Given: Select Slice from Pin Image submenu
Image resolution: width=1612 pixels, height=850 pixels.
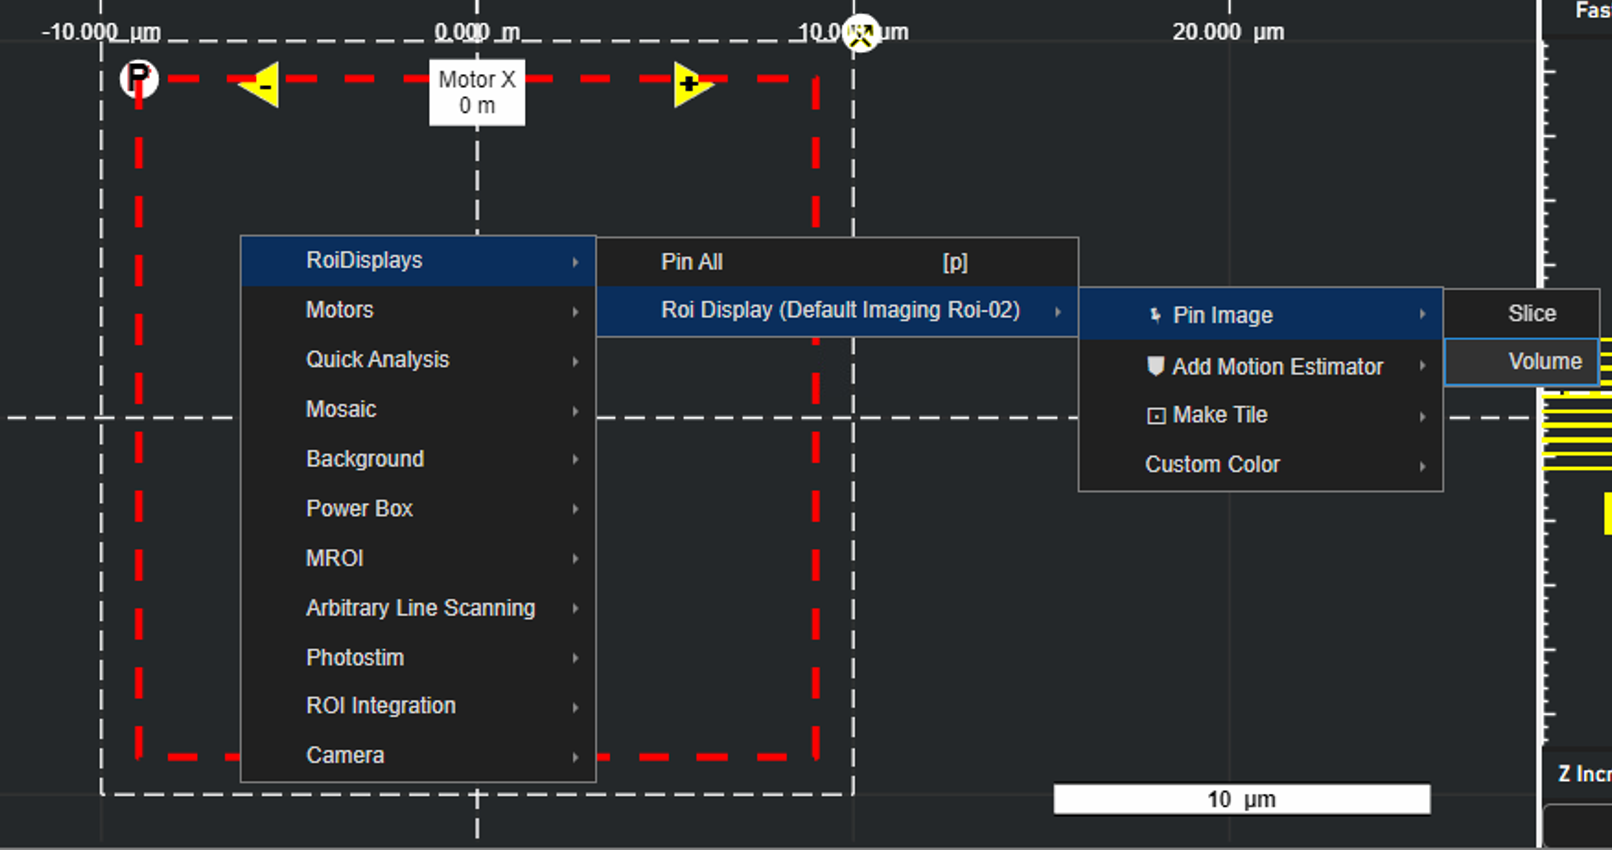Looking at the screenshot, I should 1531,313.
